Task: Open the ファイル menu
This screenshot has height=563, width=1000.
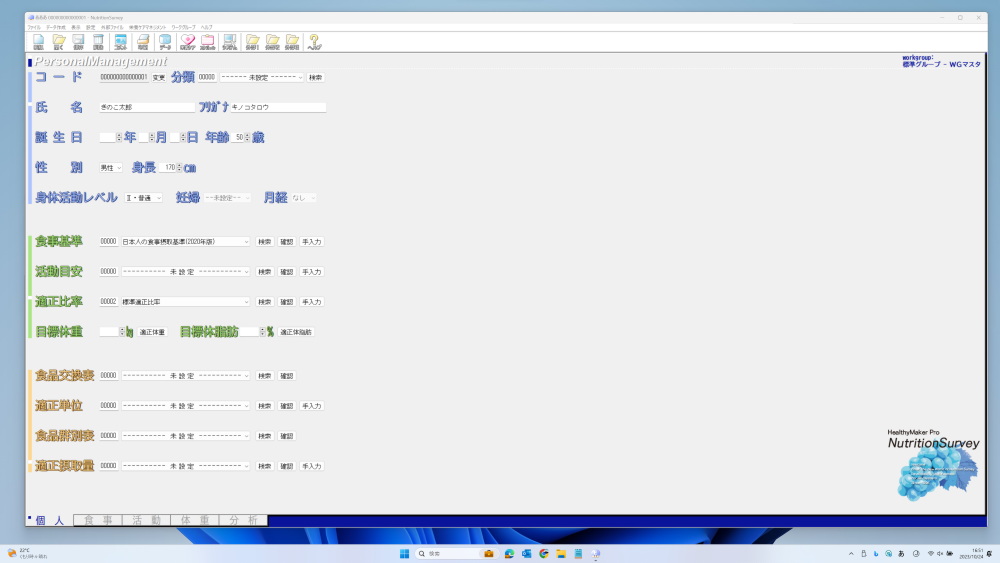Action: tap(34, 27)
